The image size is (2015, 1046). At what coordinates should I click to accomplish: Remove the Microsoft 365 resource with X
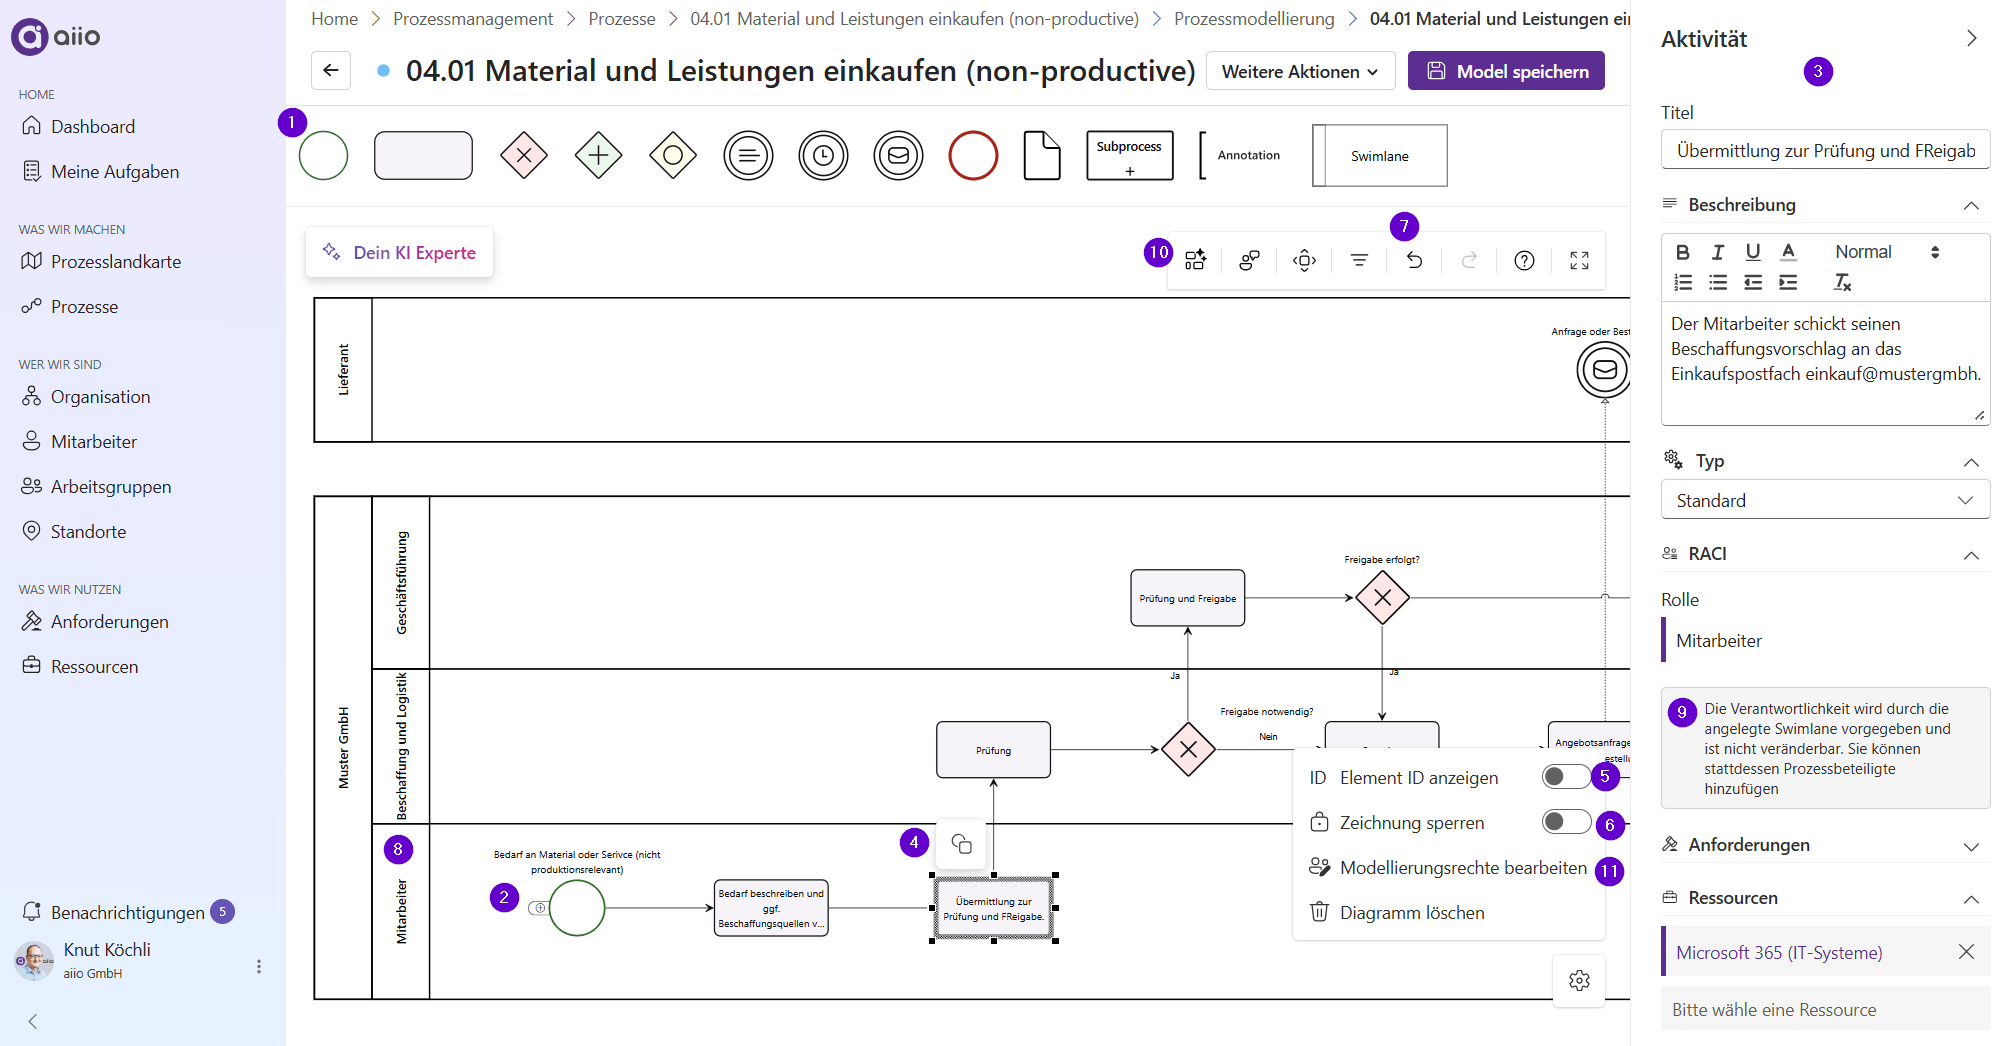(1966, 952)
